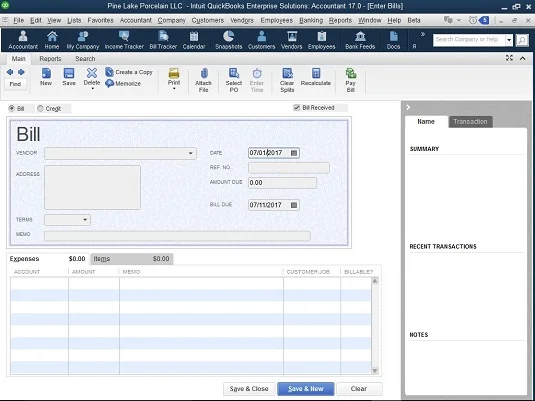Open the Employees center icon

(x=321, y=40)
